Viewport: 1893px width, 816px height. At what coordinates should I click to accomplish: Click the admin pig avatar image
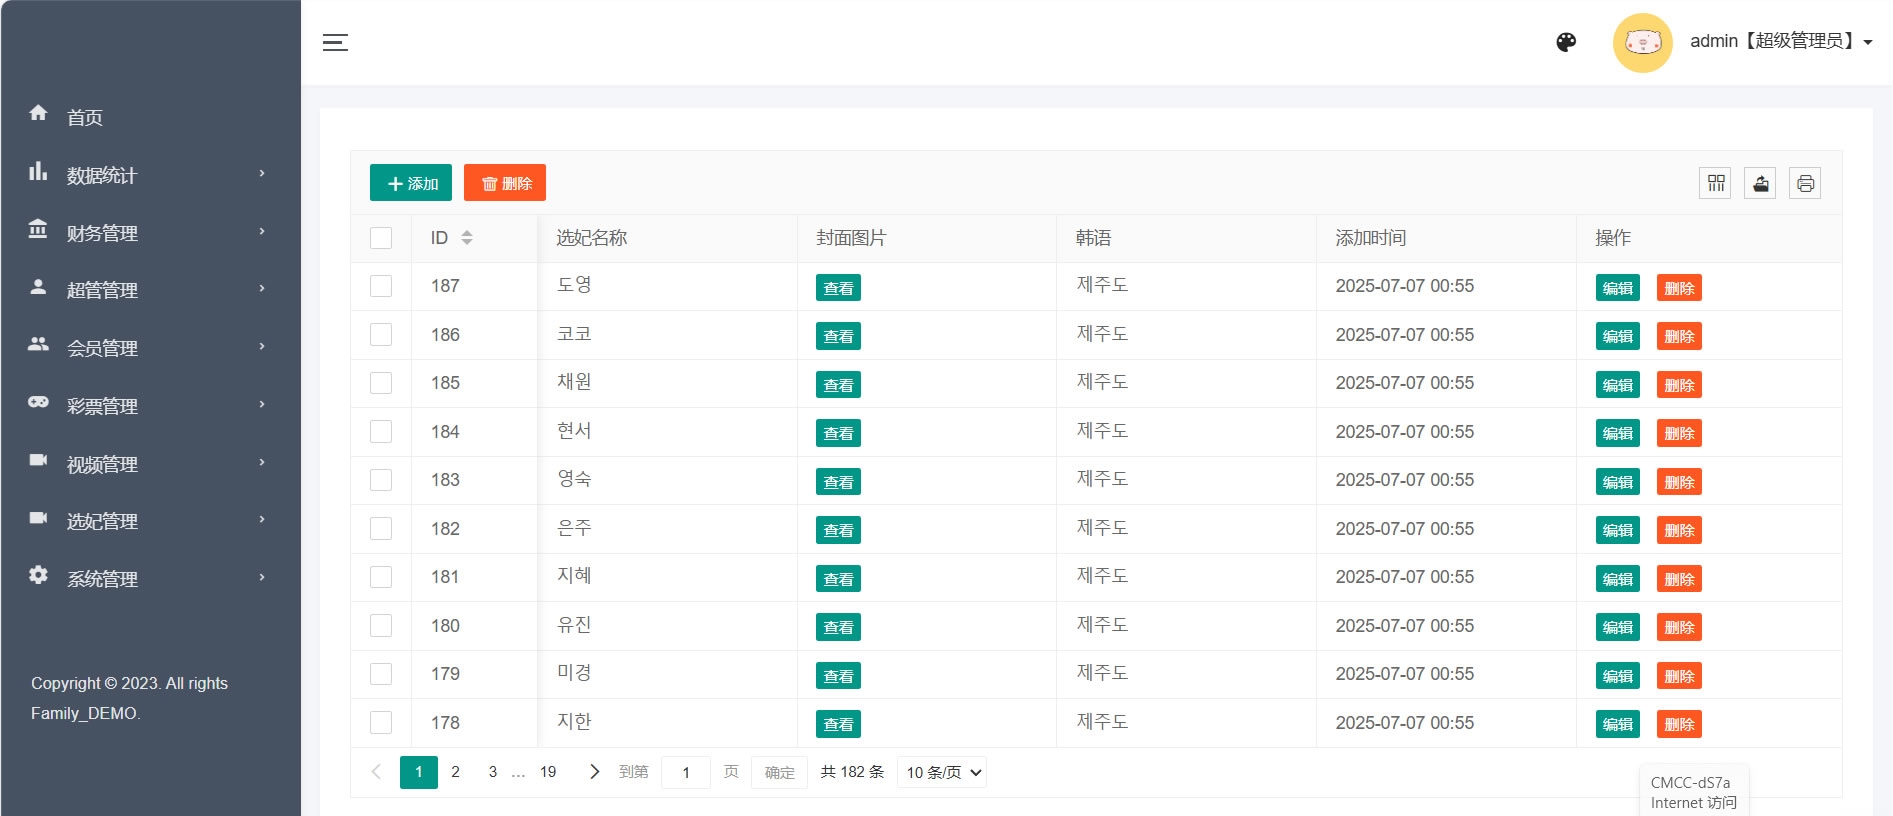pos(1642,42)
